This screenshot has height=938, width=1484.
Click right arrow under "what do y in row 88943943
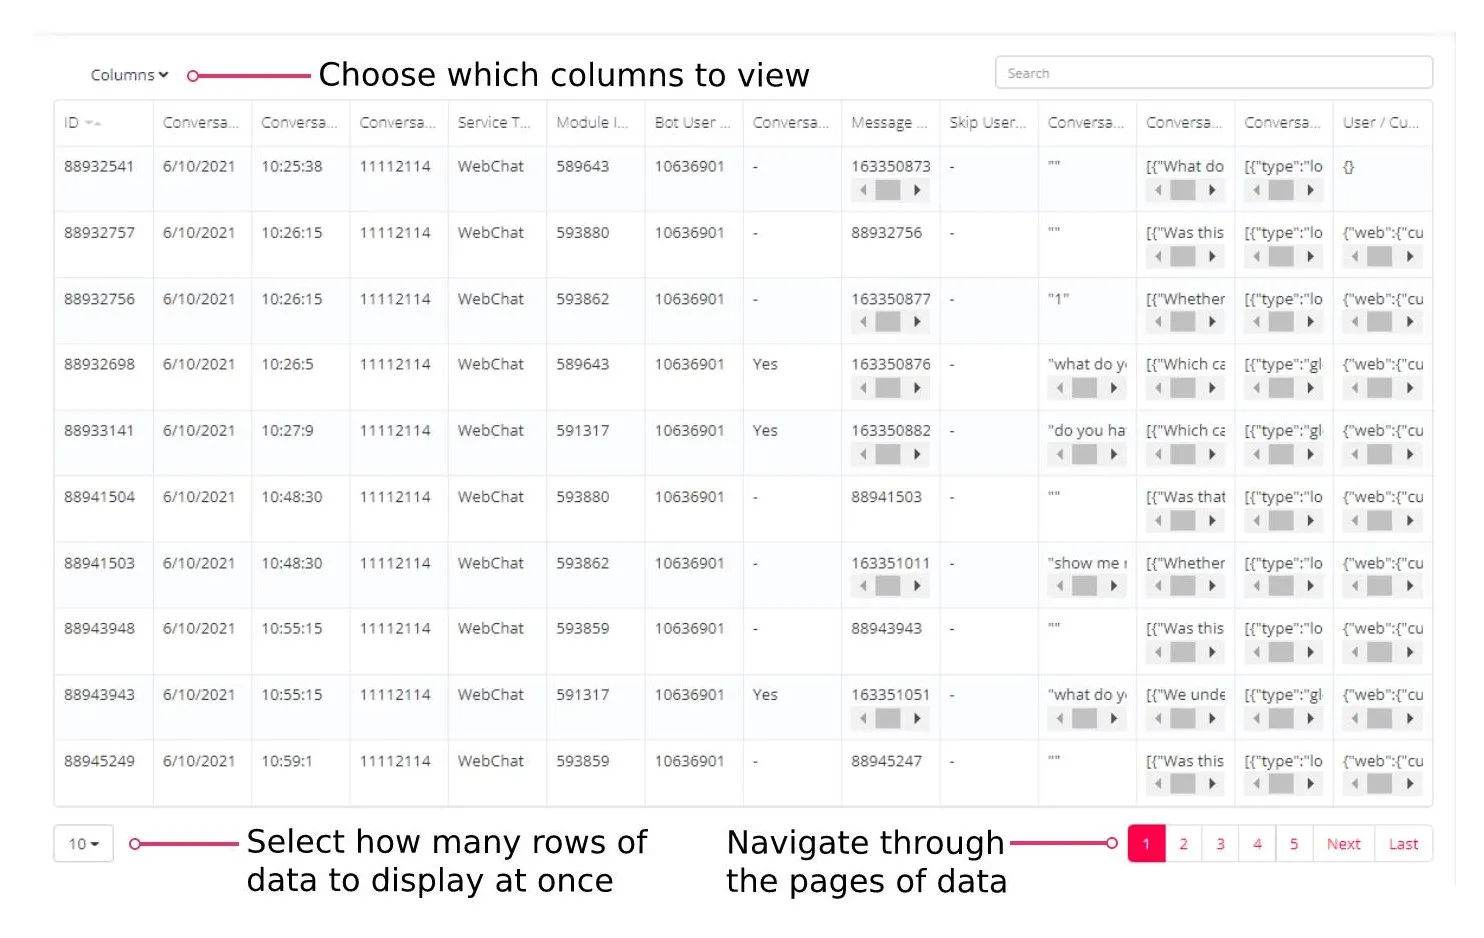(x=1113, y=718)
